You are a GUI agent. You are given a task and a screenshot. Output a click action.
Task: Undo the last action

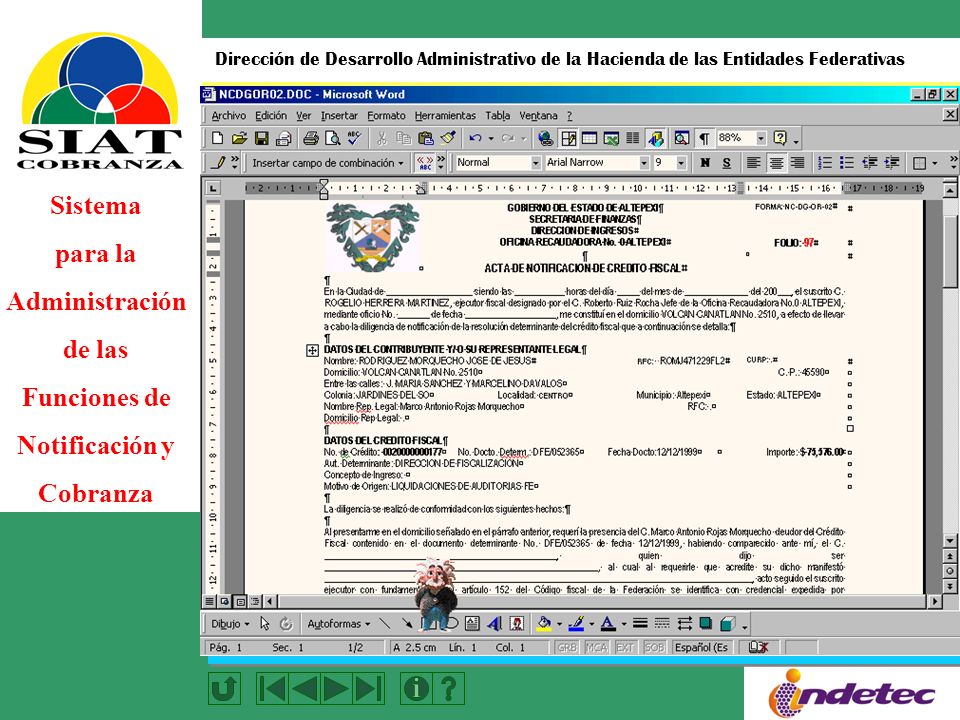click(x=475, y=138)
